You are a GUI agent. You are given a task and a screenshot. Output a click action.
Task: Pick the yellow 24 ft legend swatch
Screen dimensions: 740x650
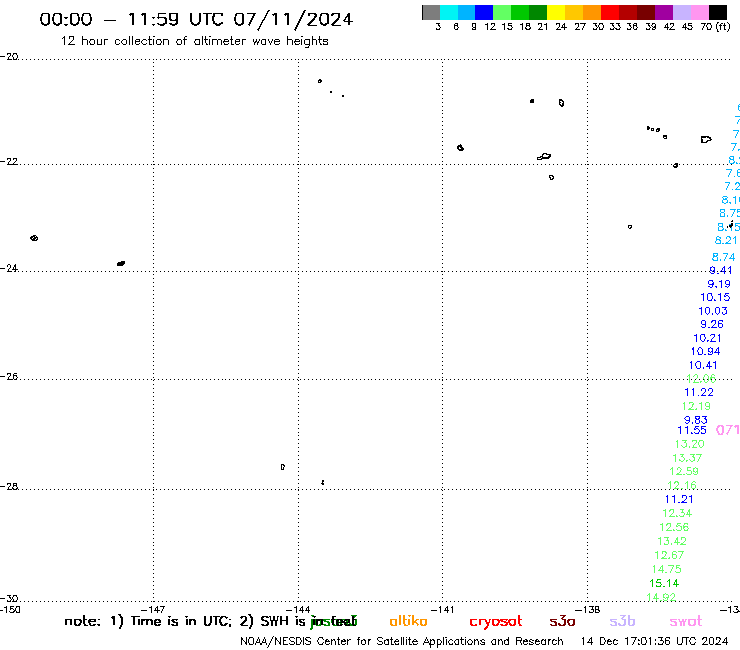pos(556,12)
